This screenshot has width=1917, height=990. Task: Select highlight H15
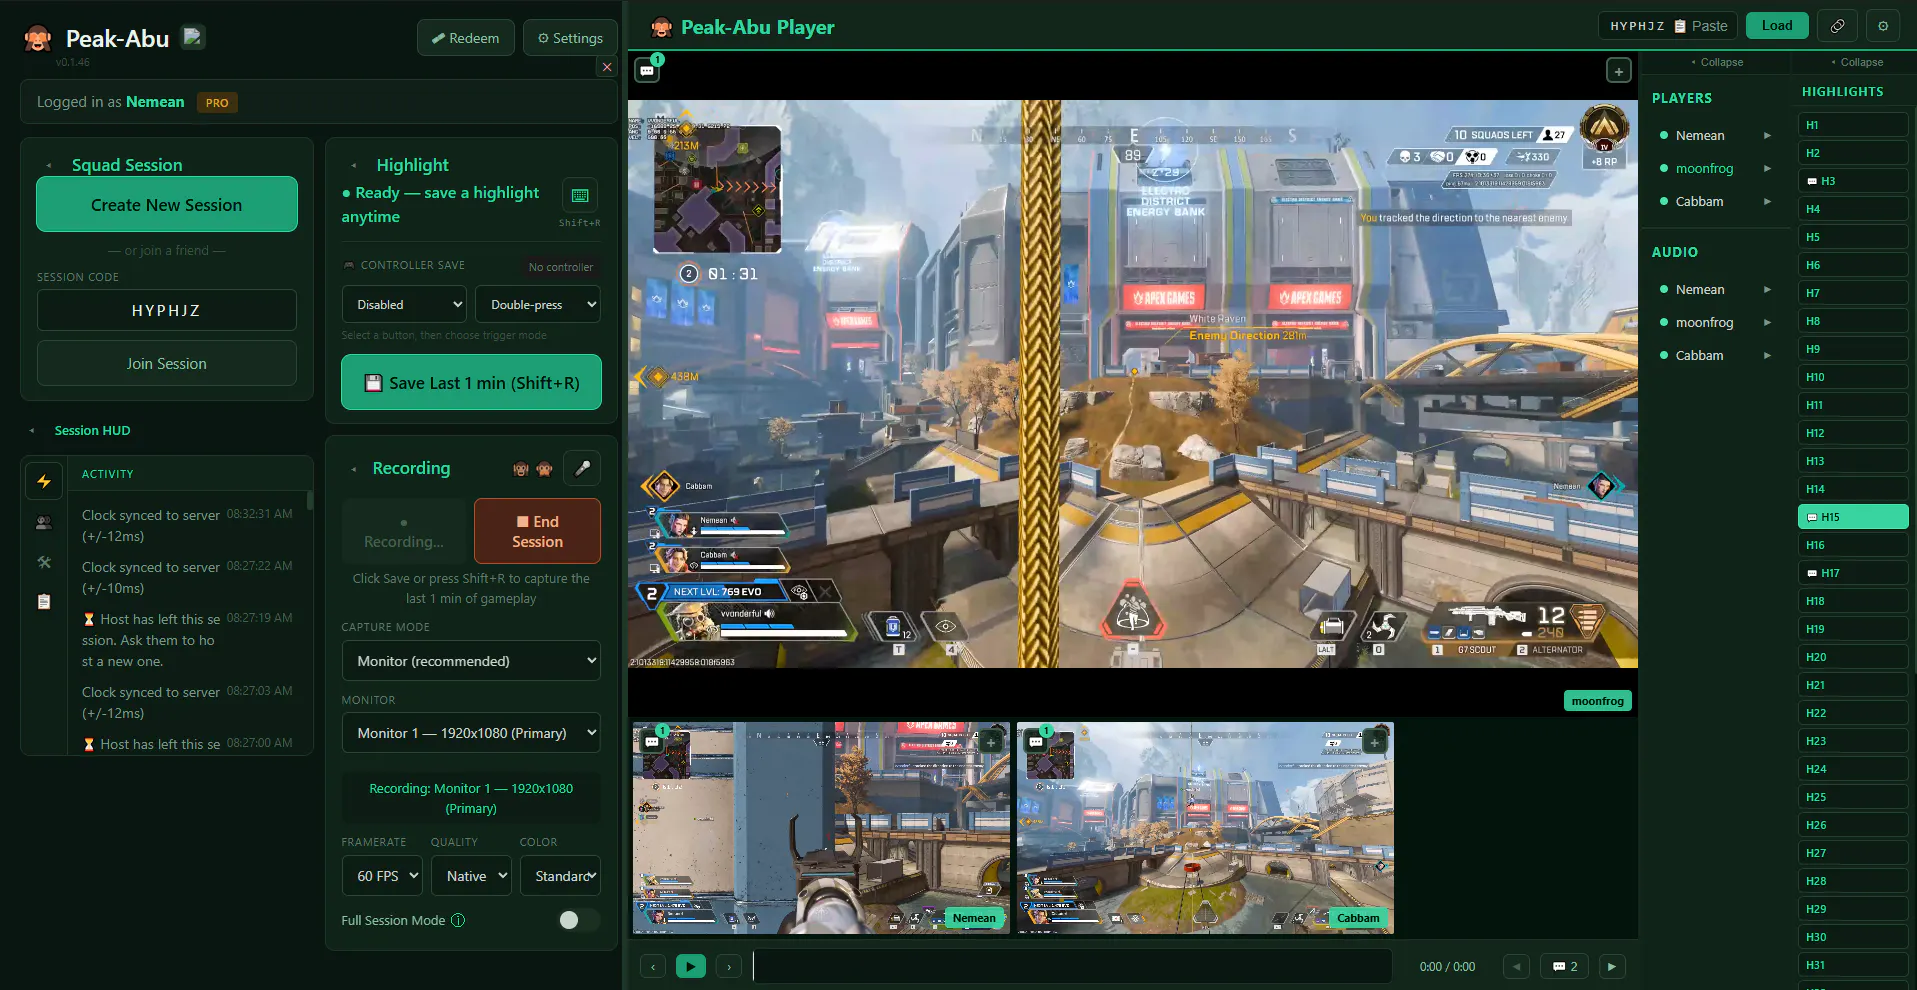(1853, 517)
